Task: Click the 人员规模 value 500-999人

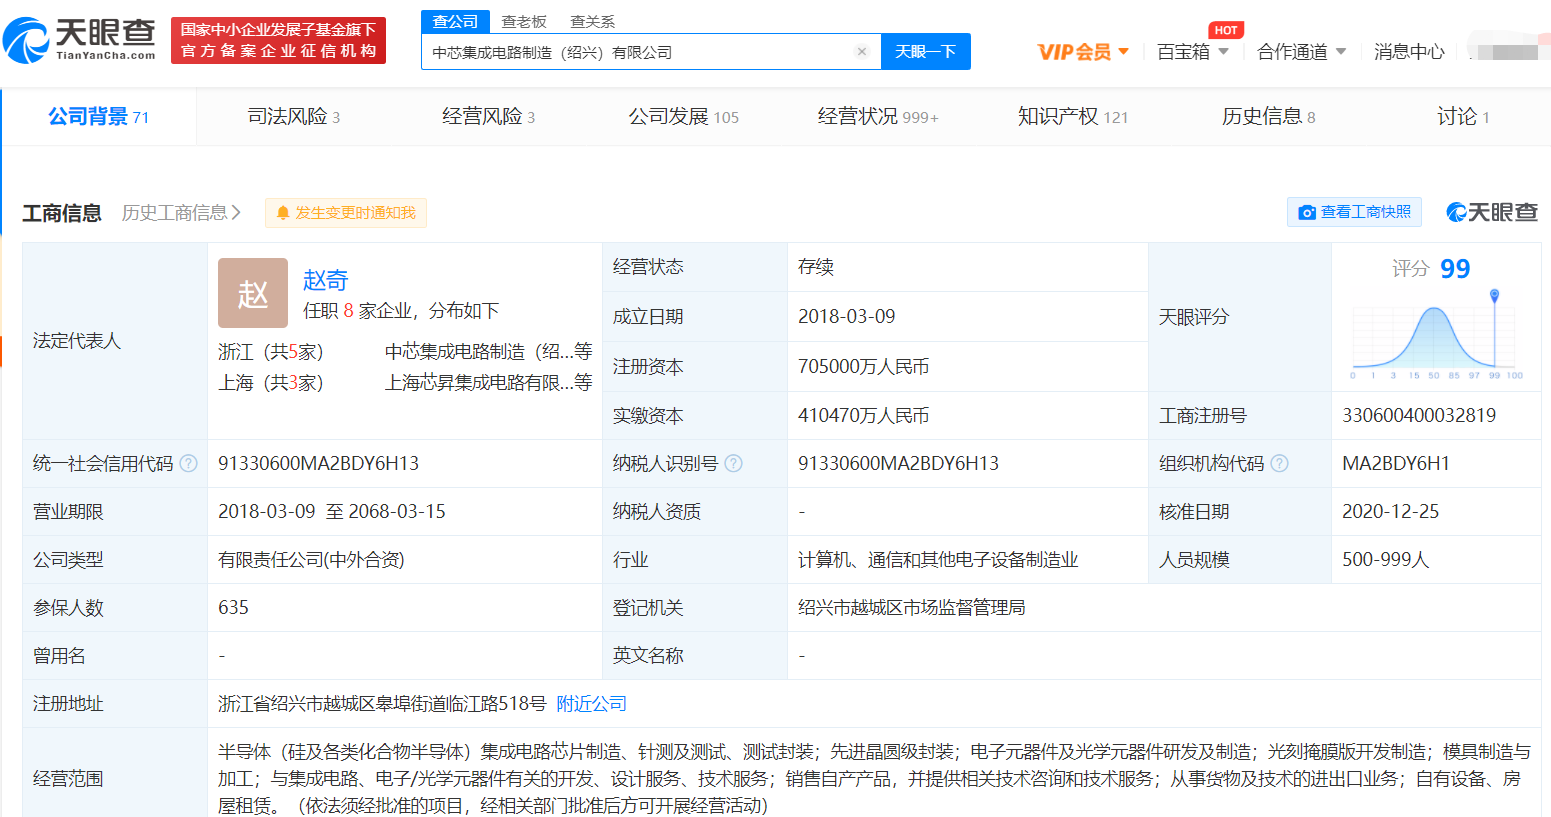Action: [x=1386, y=560]
